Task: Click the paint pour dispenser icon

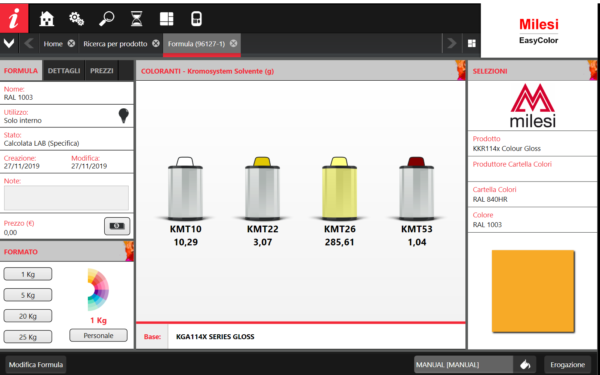Action: tap(525, 365)
